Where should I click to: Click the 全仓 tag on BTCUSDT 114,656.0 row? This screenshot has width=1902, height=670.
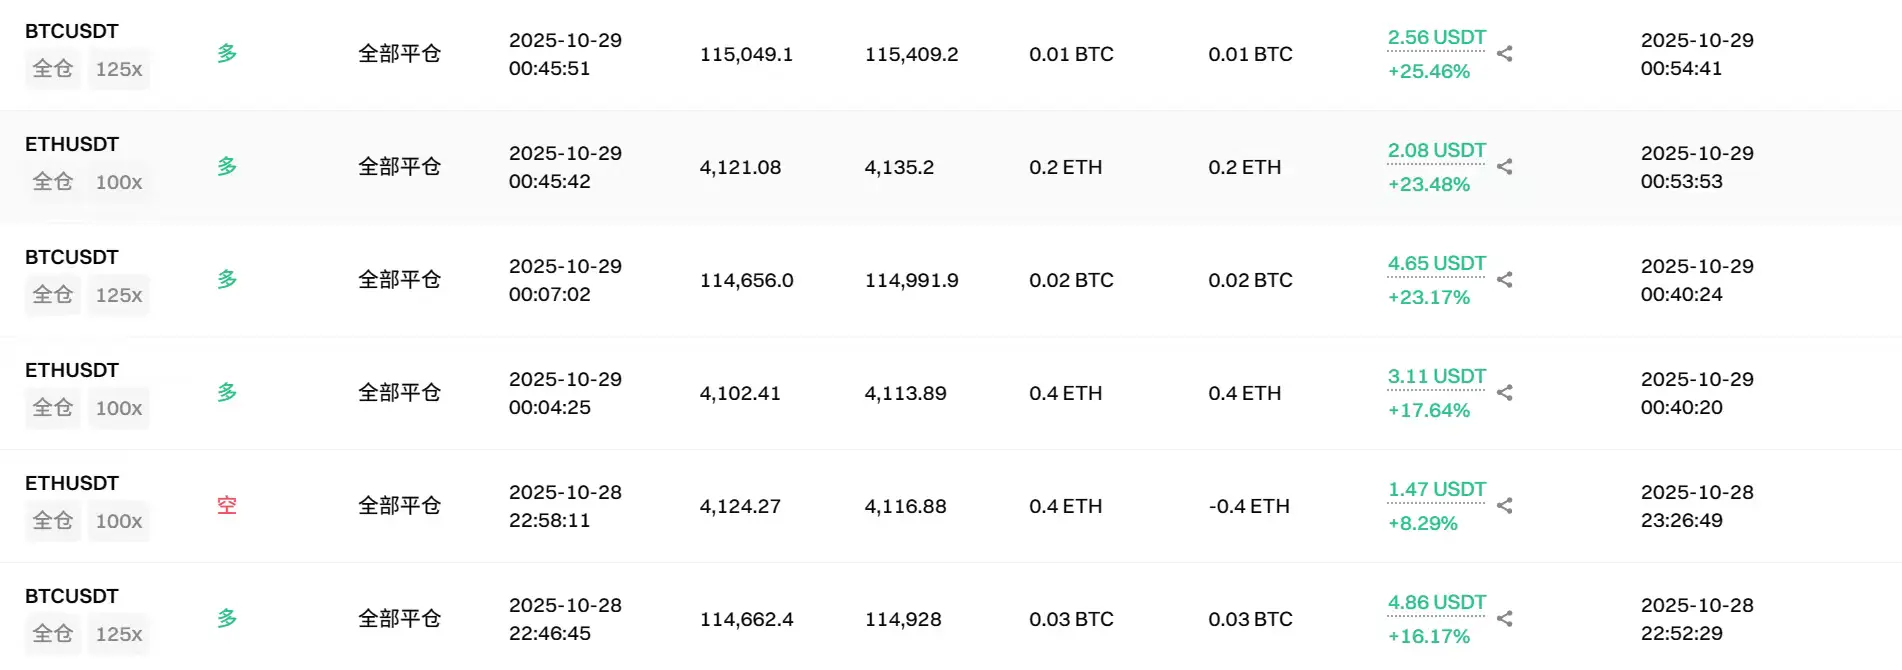coord(52,295)
